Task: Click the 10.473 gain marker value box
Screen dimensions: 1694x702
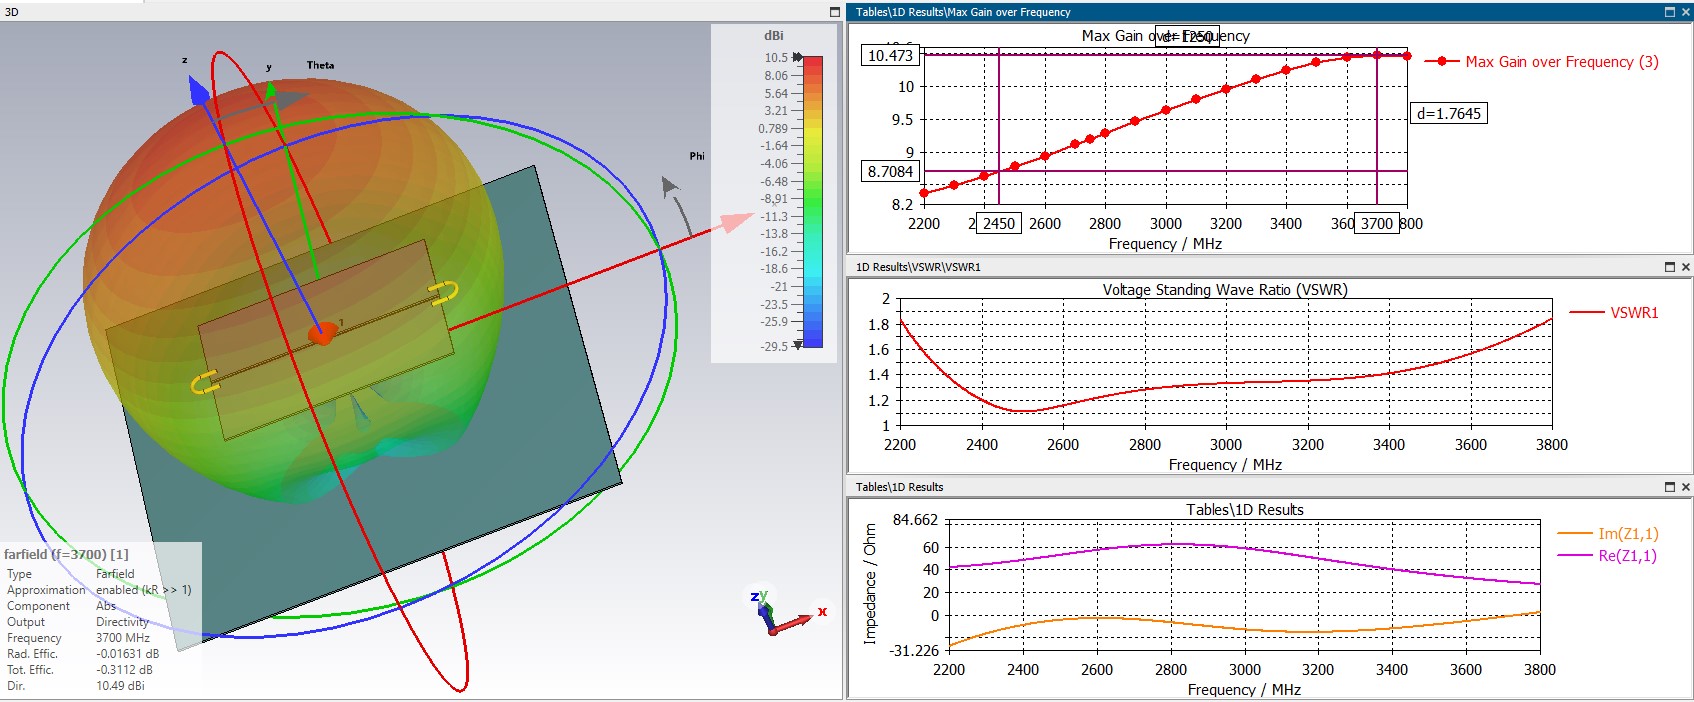Action: click(x=890, y=55)
